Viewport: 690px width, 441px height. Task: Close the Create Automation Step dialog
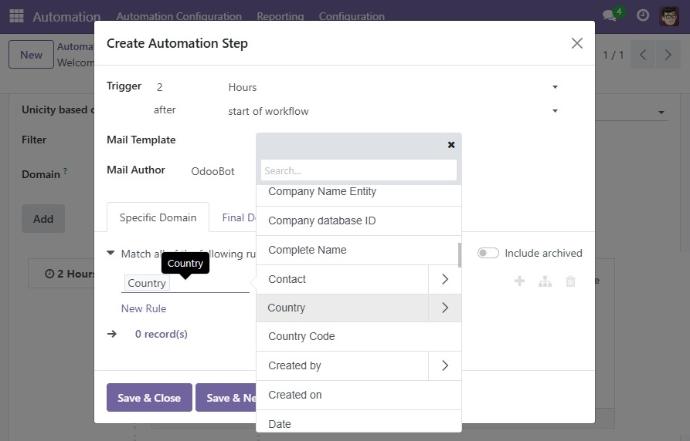(x=577, y=43)
